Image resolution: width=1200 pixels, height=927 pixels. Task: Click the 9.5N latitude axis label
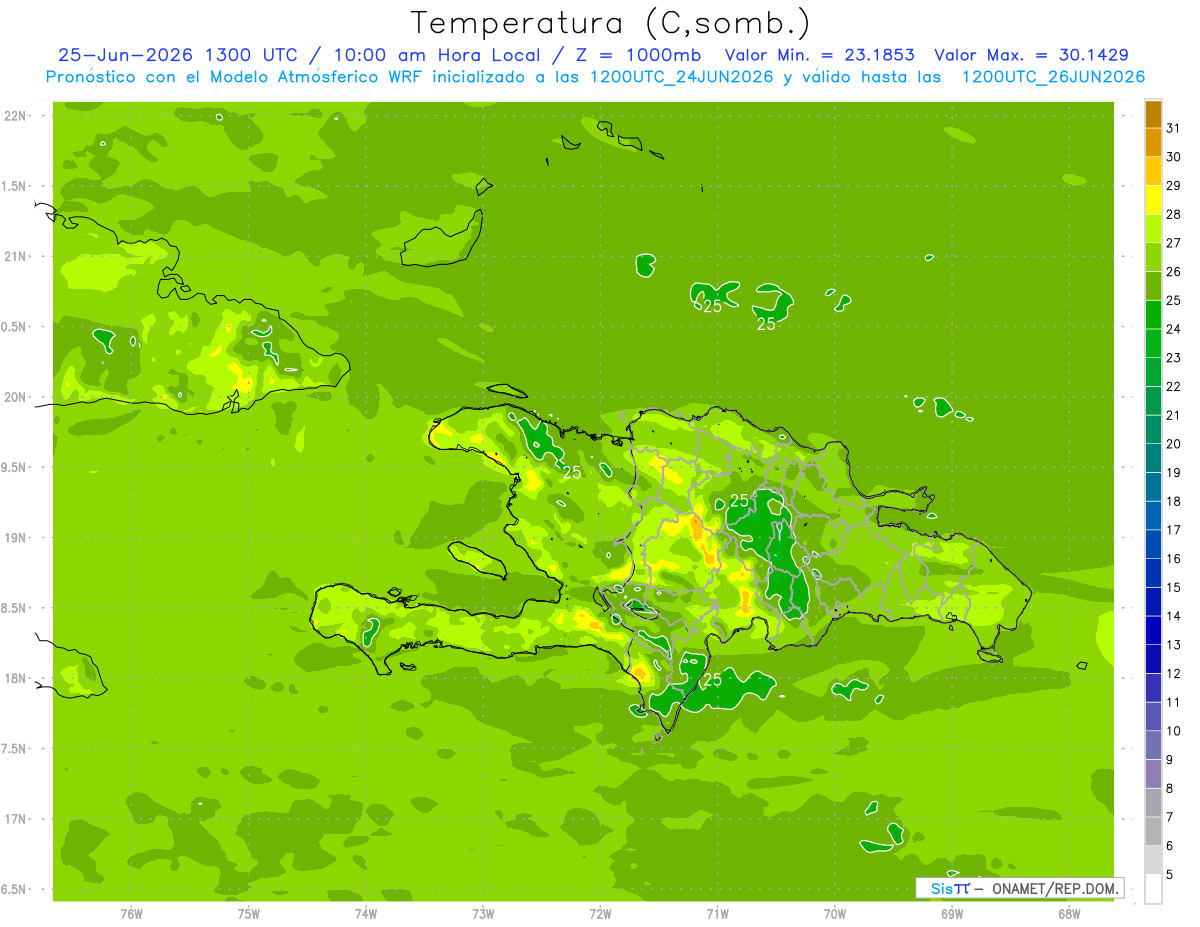(x=13, y=467)
